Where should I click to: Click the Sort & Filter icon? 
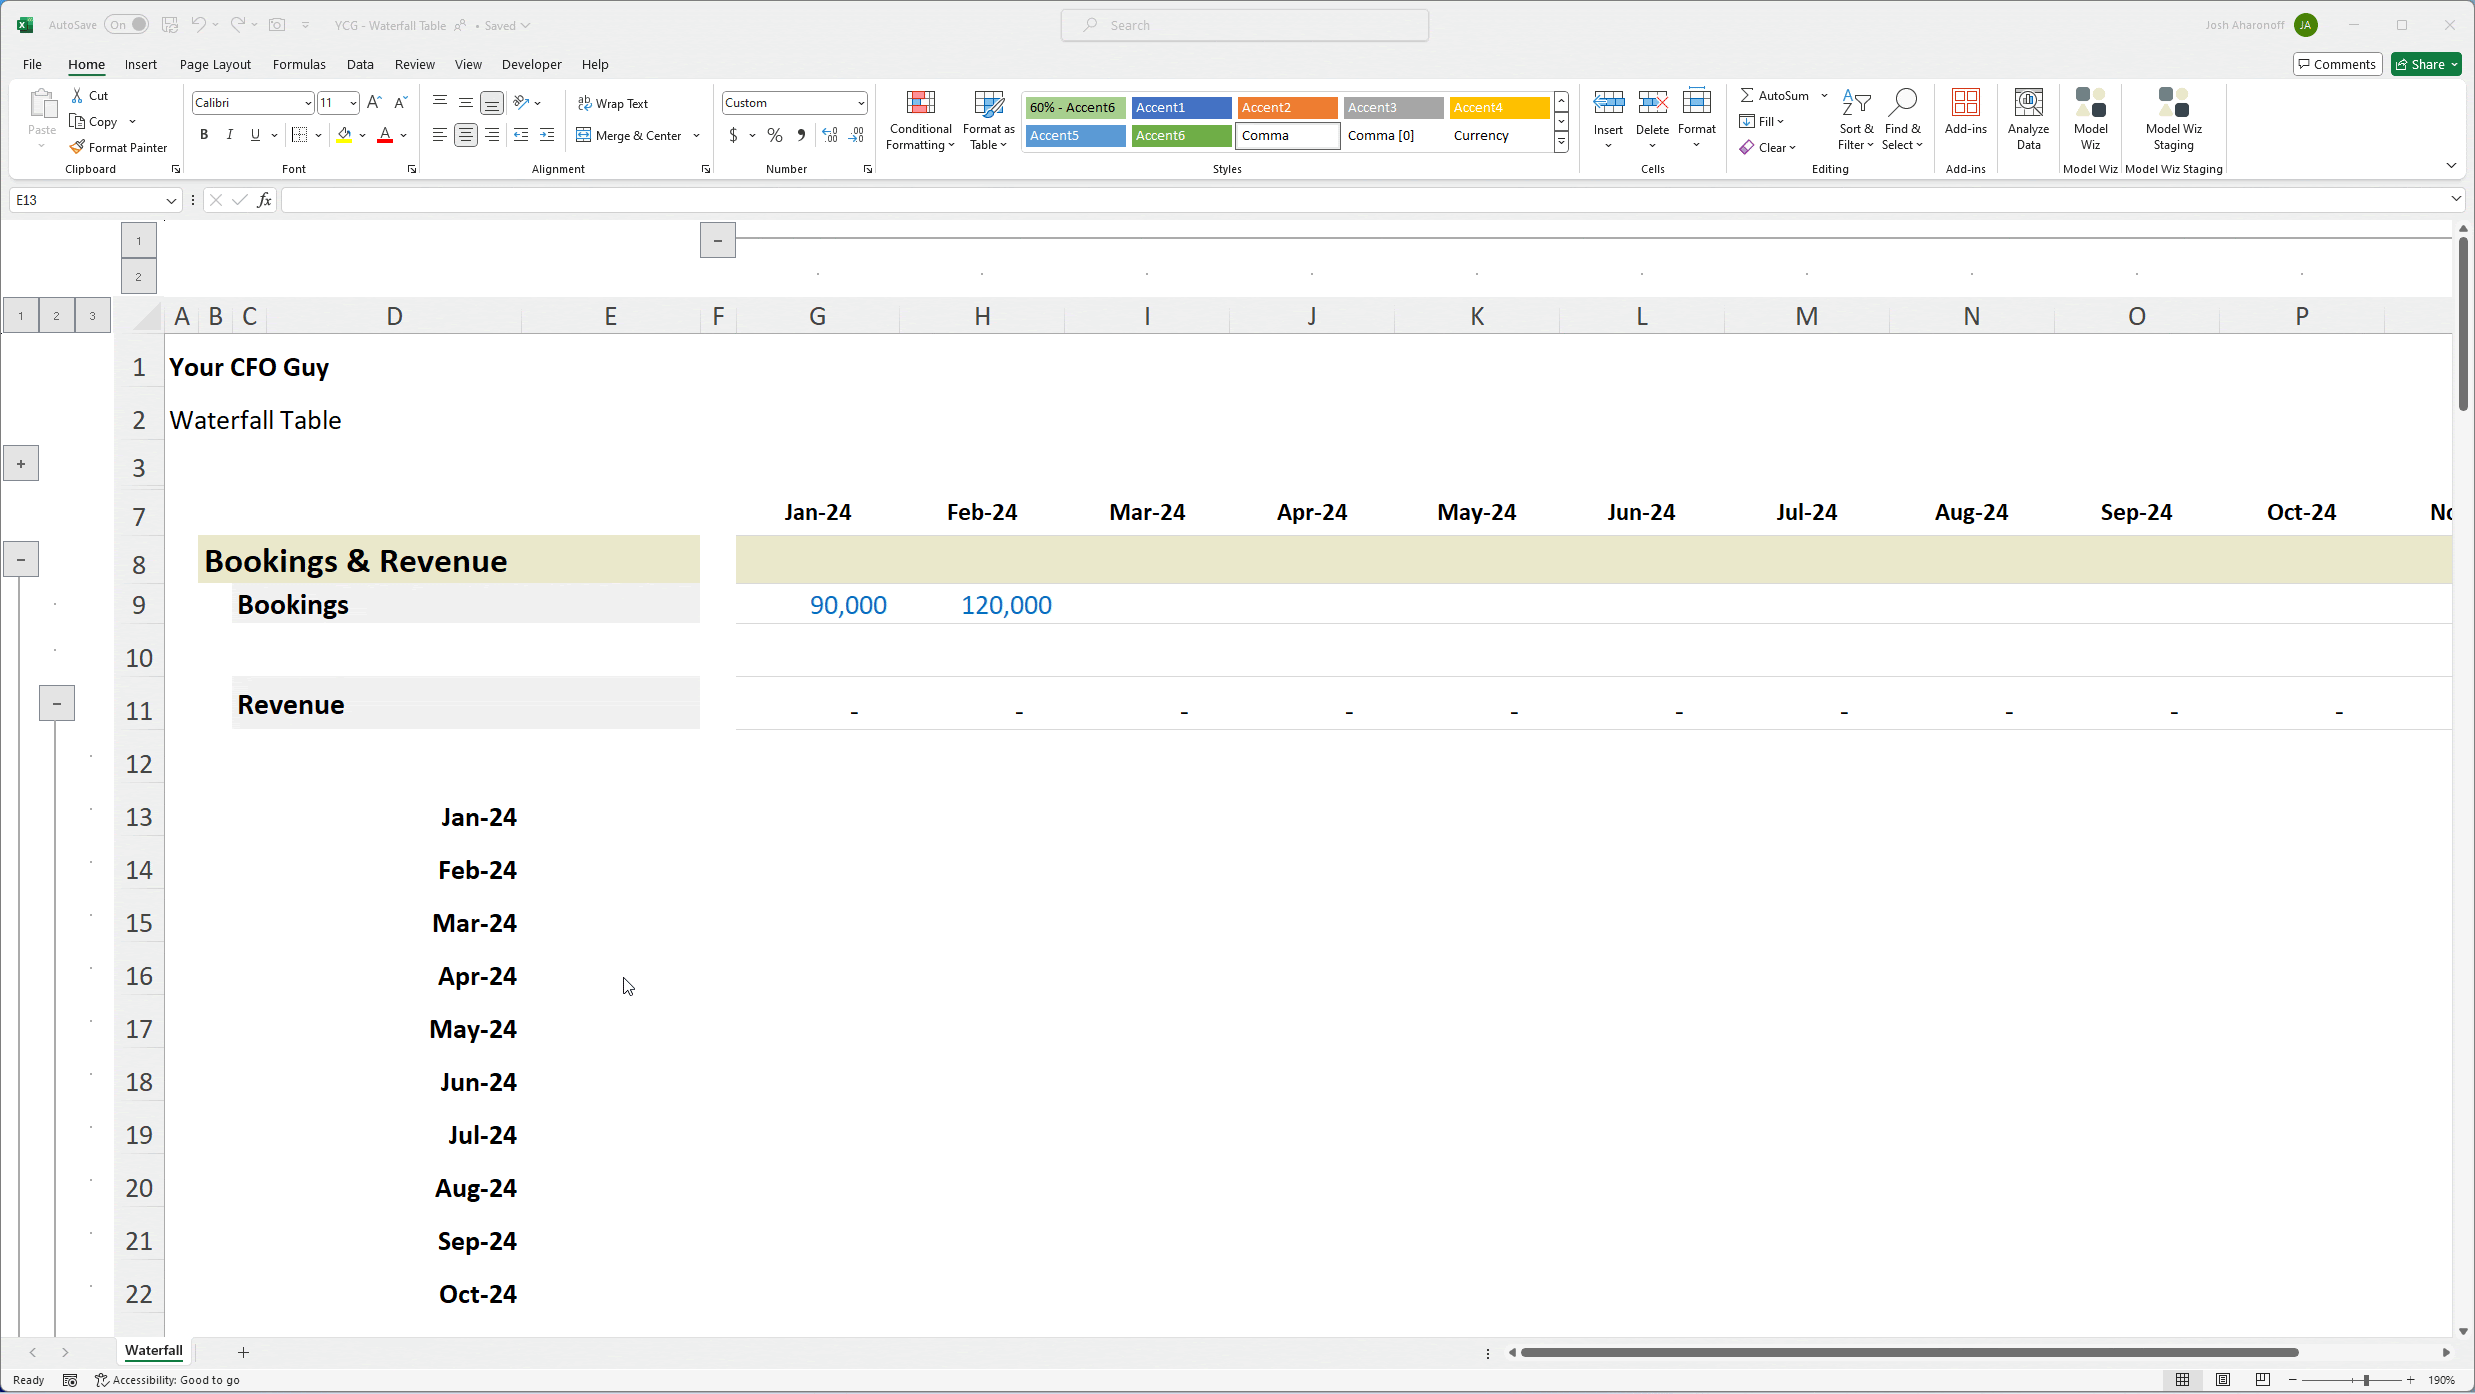point(1854,120)
